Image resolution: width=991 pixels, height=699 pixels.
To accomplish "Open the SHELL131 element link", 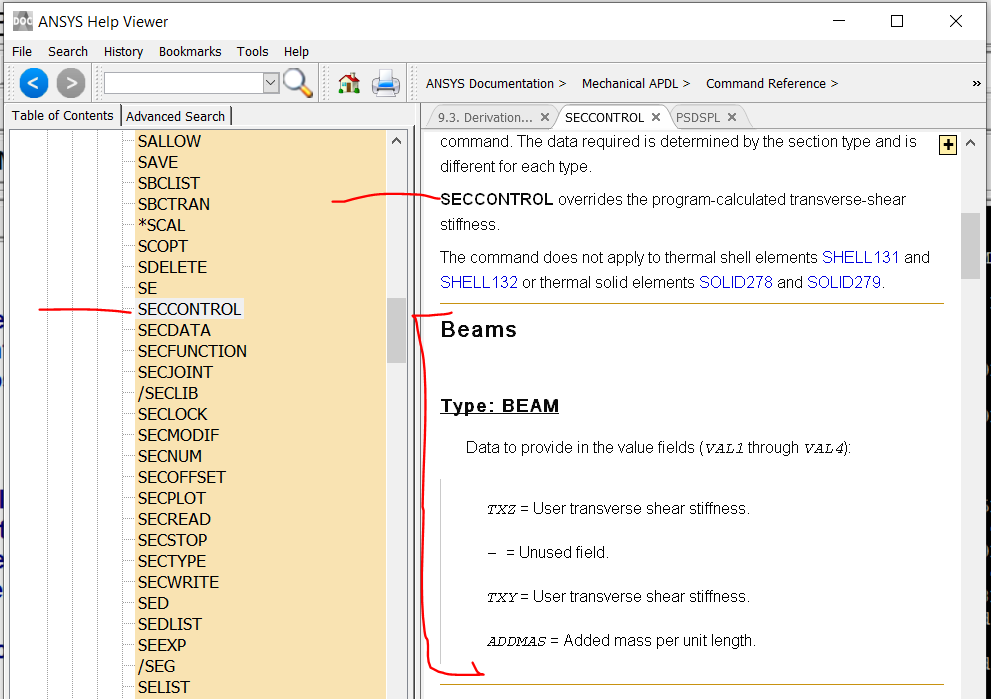I will (861, 257).
